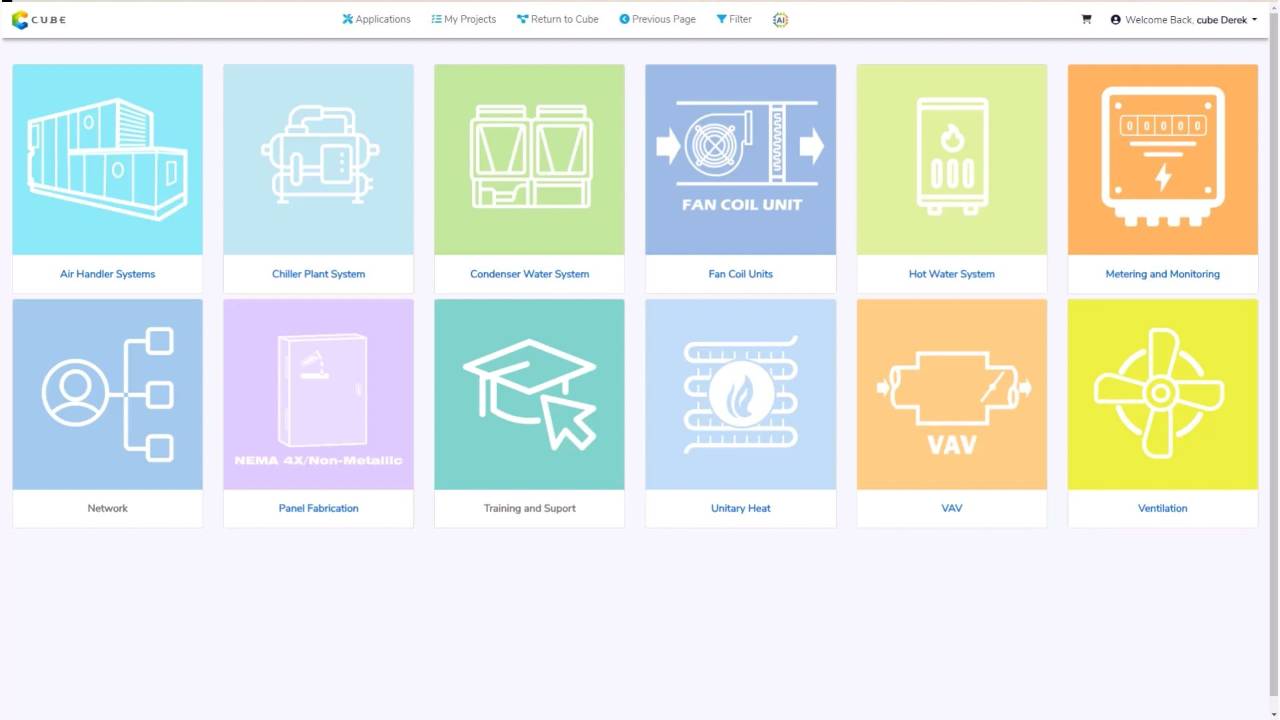Open the Condenser Water System link
Image resolution: width=1280 pixels, height=720 pixels.
coord(529,274)
